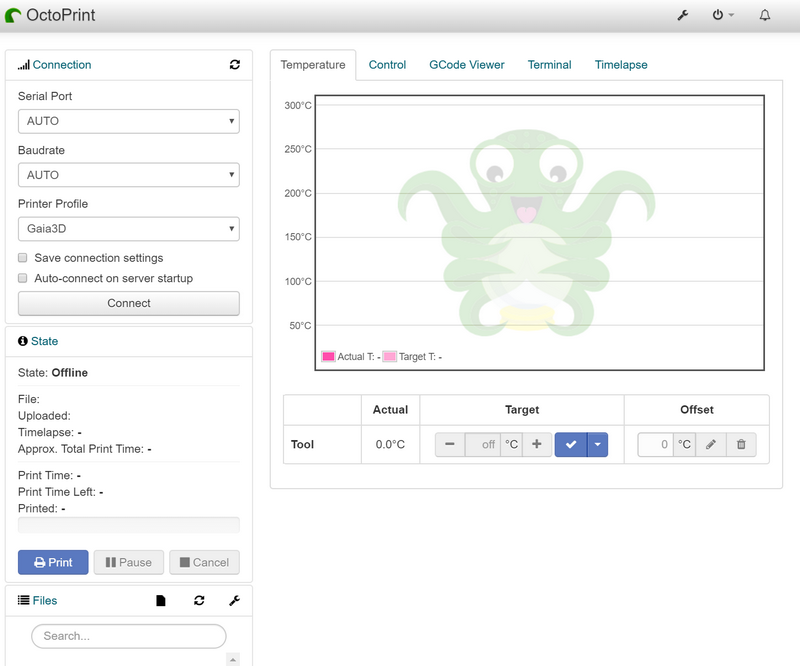
Task: Focus the Files search field
Action: 129,636
